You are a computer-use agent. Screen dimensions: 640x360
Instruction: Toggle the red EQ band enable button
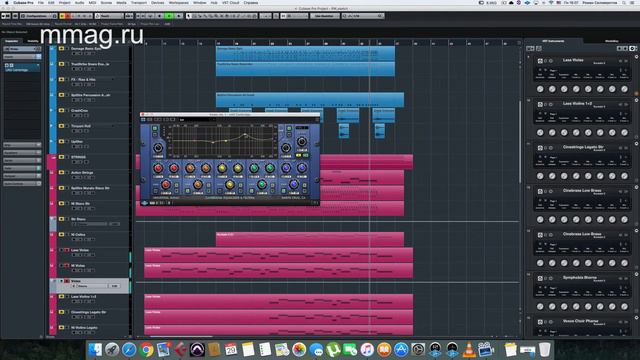(x=156, y=191)
